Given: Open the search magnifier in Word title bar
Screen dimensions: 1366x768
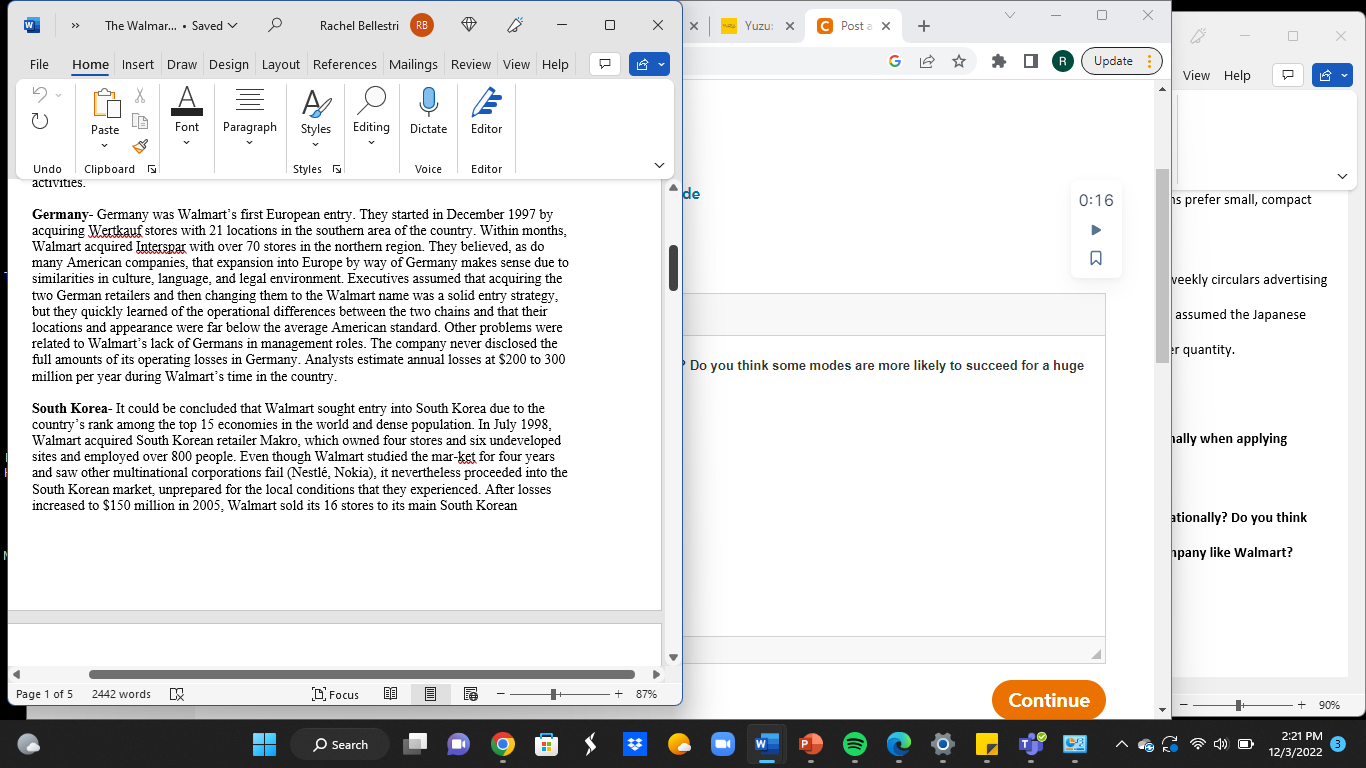Looking at the screenshot, I should tap(275, 25).
